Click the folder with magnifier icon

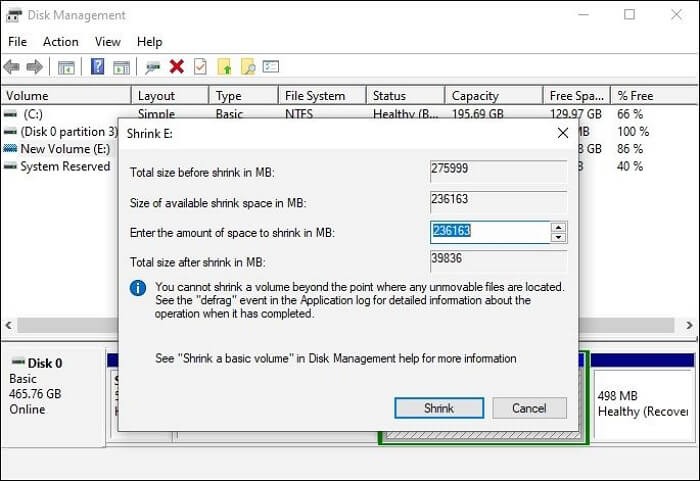pyautogui.click(x=247, y=67)
